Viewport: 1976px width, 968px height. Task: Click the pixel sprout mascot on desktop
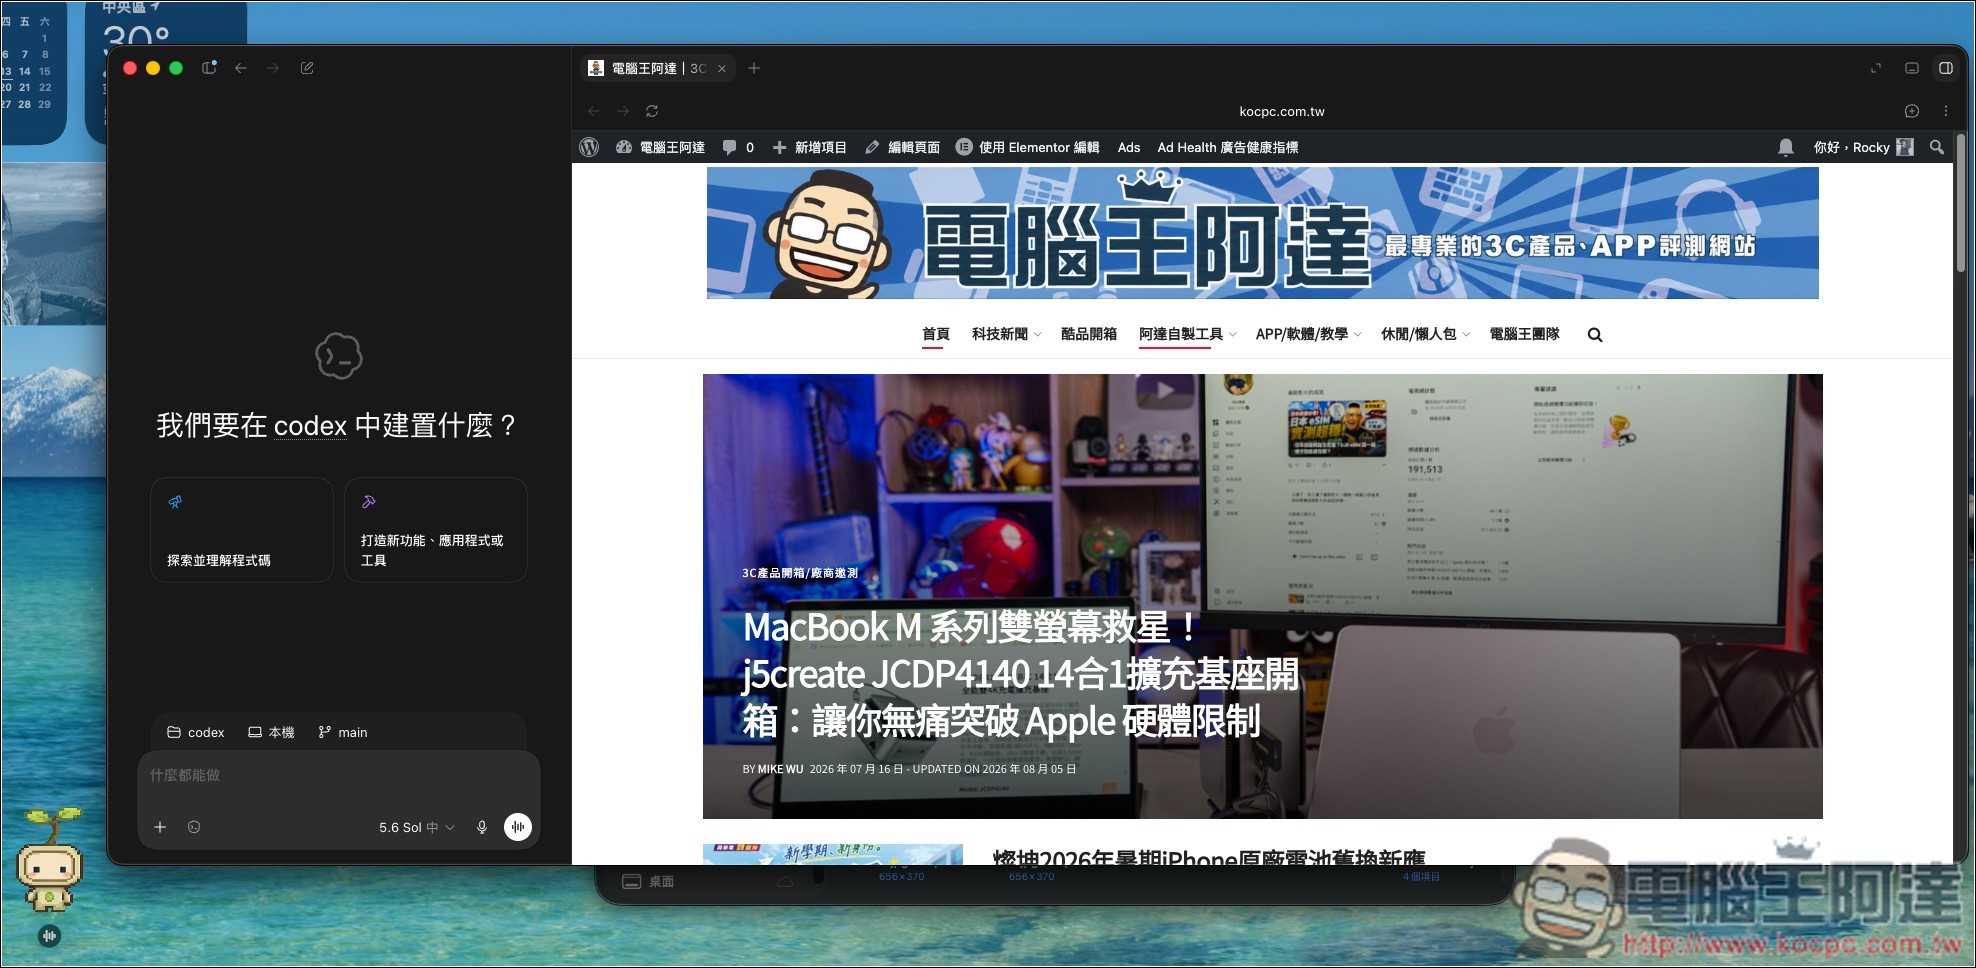tap(50, 862)
